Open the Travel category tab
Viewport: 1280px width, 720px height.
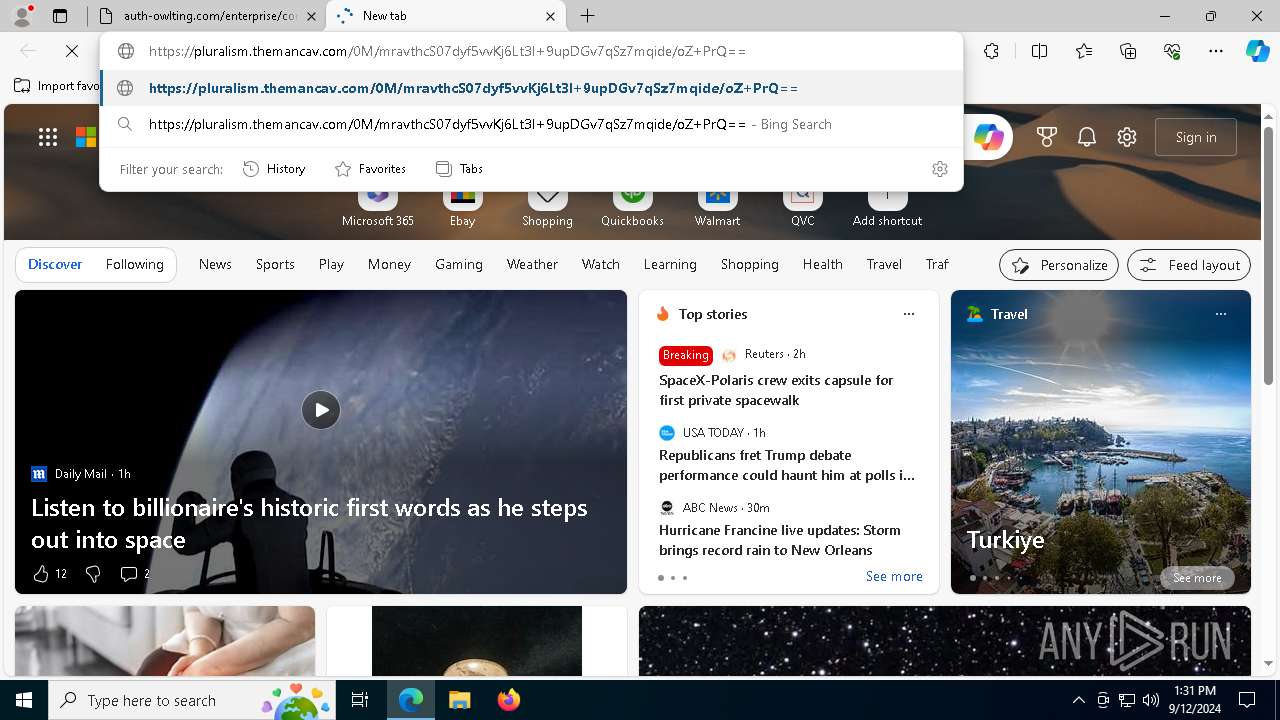click(x=884, y=264)
